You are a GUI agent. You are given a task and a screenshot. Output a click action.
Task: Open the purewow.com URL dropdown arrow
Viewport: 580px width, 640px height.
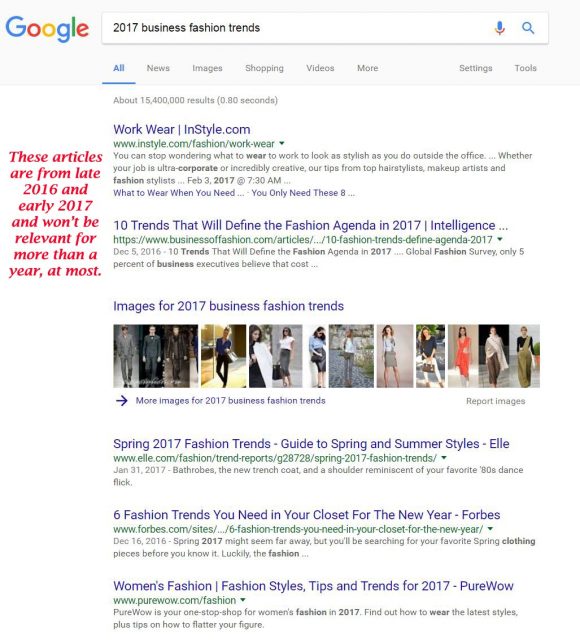243,600
